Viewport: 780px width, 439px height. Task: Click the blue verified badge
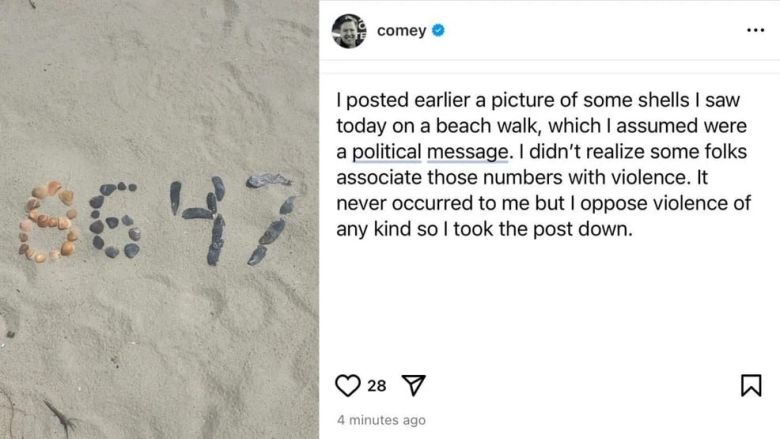[x=438, y=31]
